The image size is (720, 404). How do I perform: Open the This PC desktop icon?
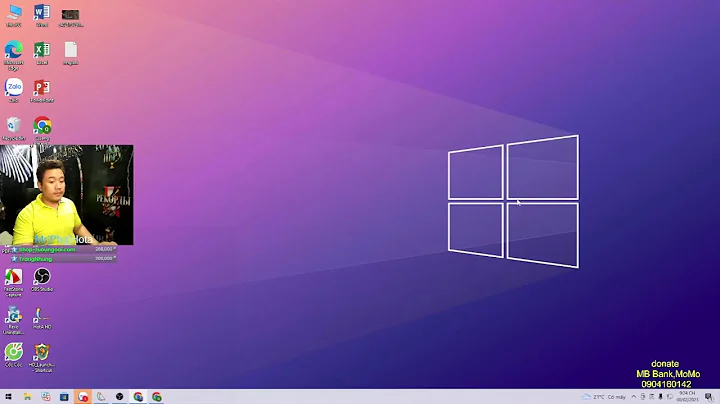click(14, 15)
